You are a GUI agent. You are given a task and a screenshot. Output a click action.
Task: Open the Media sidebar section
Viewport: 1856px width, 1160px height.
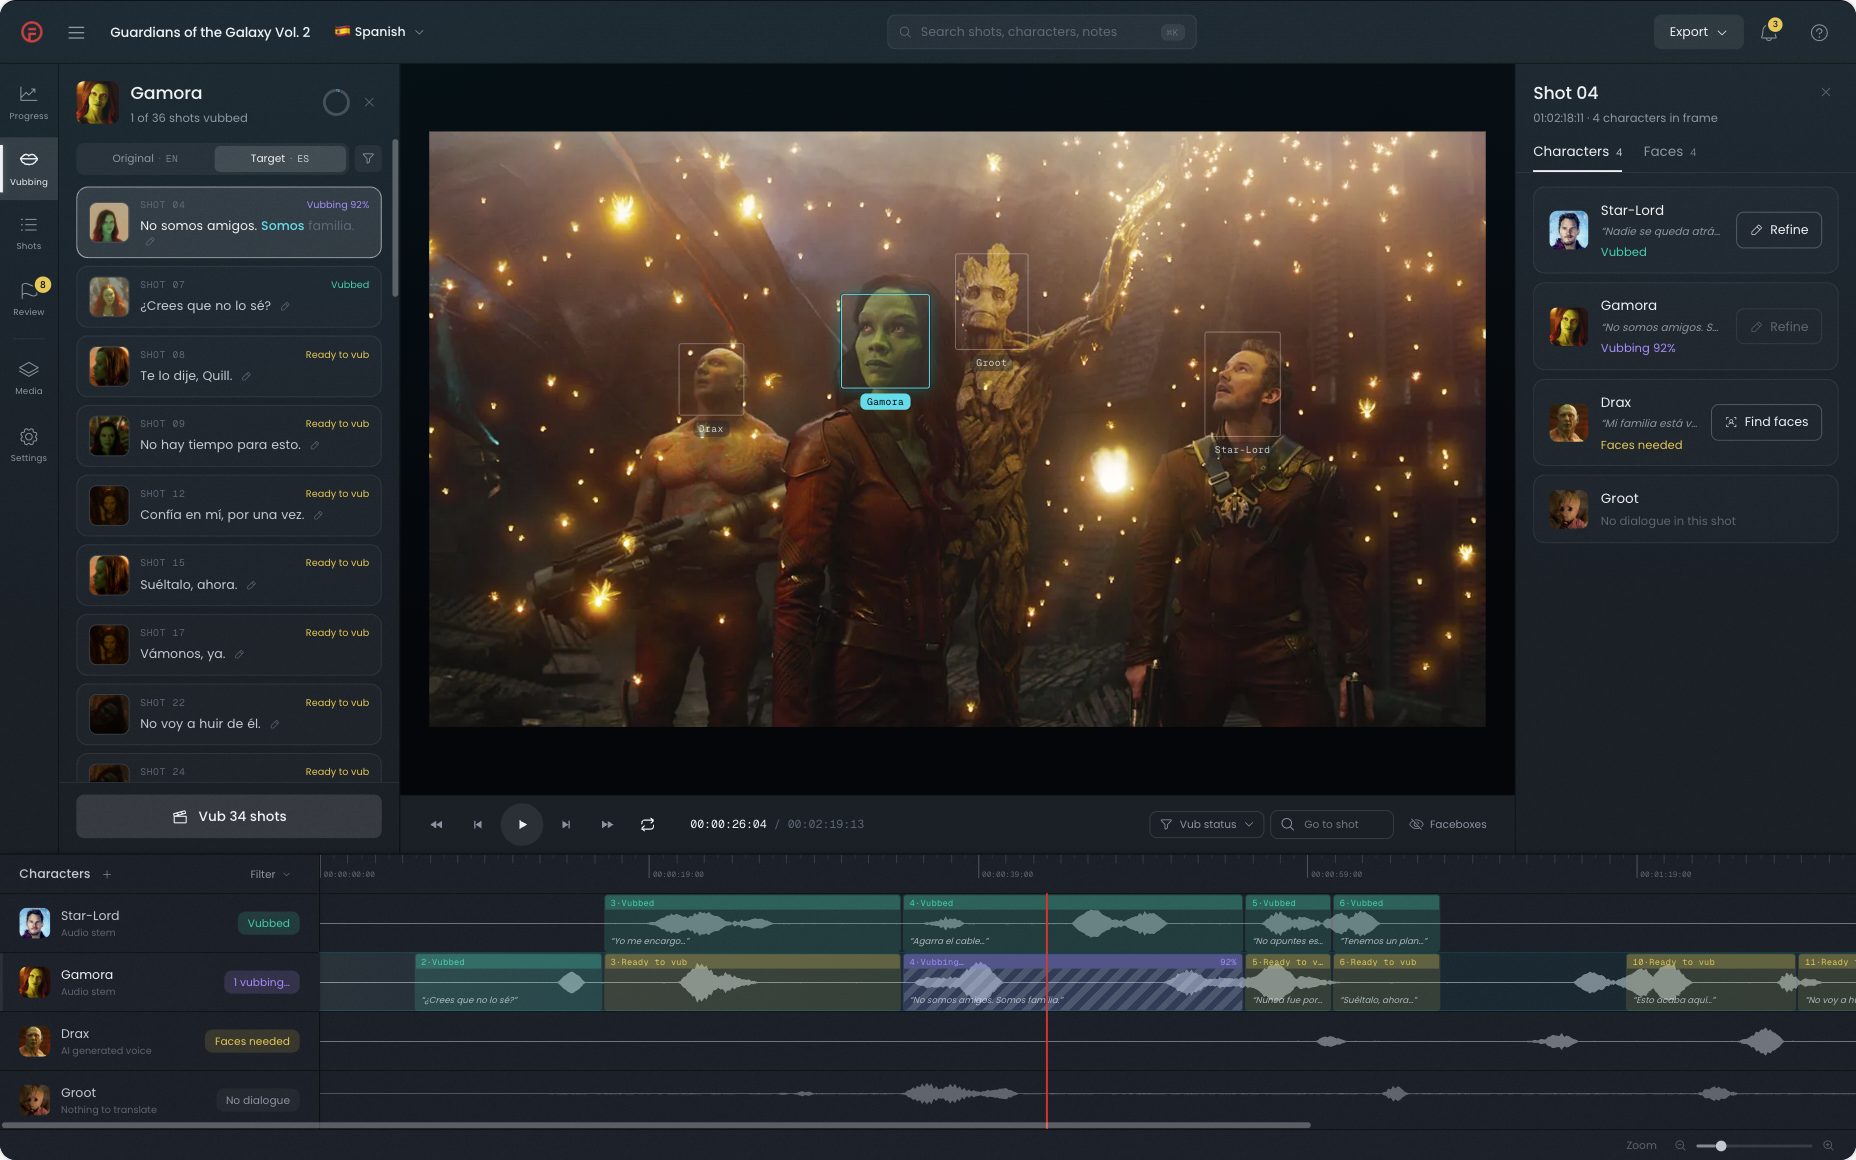[x=29, y=378]
